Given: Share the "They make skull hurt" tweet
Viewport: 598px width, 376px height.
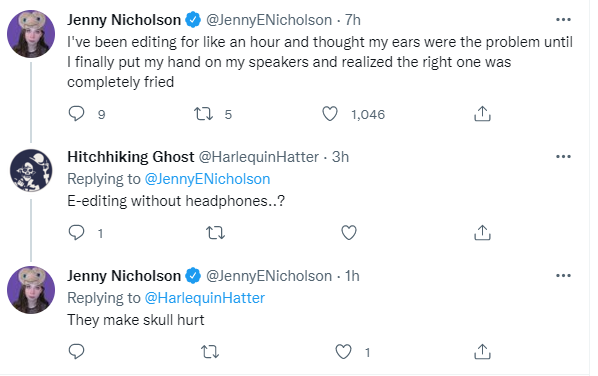Looking at the screenshot, I should pyautogui.click(x=482, y=352).
